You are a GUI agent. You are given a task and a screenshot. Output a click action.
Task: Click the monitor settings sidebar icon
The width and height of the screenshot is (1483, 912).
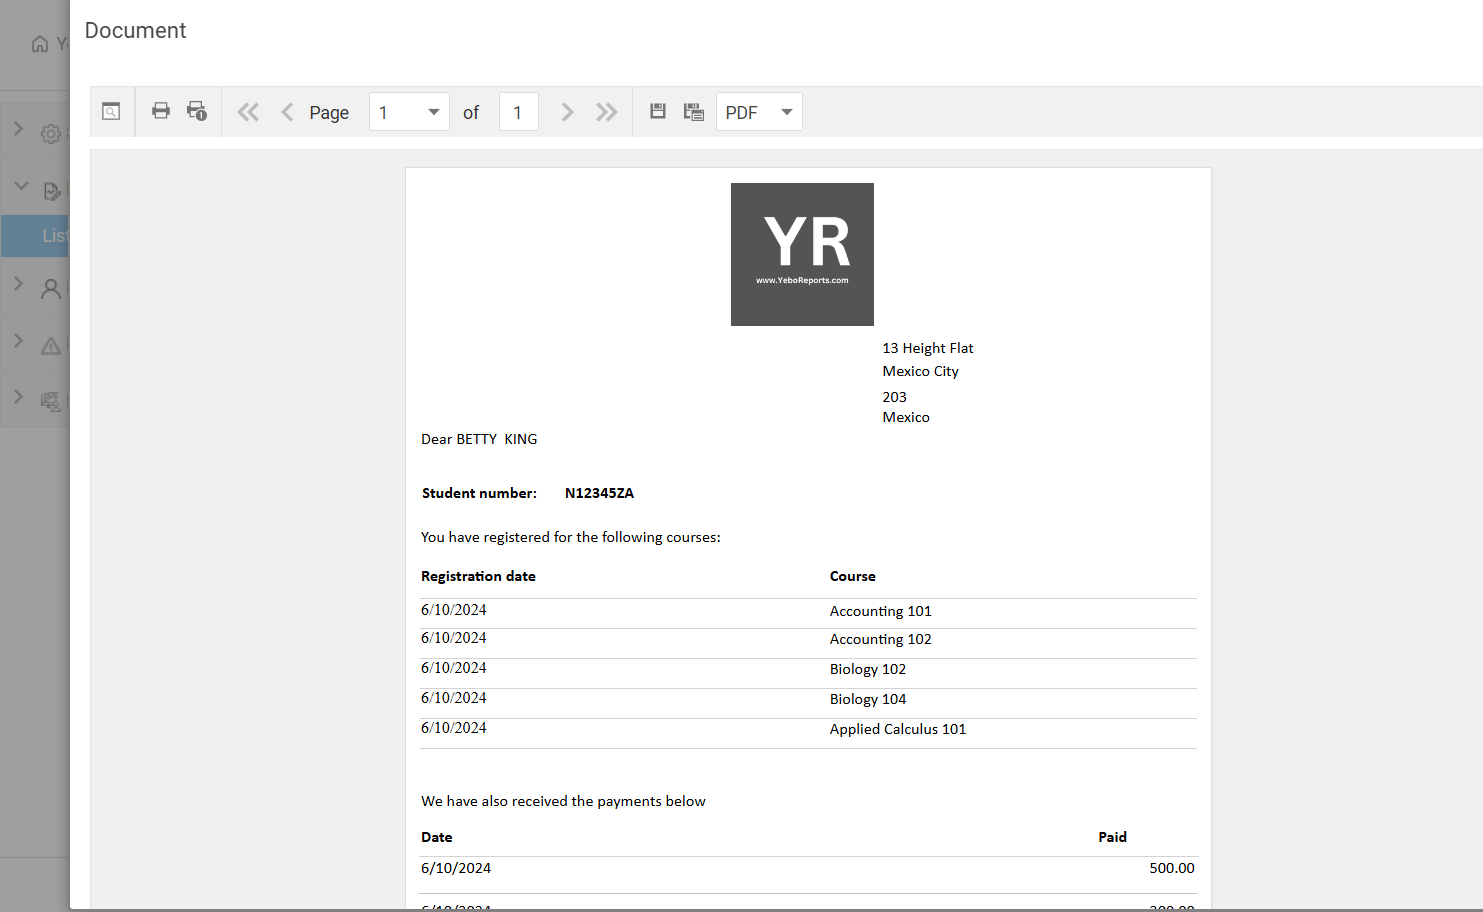pos(51,402)
